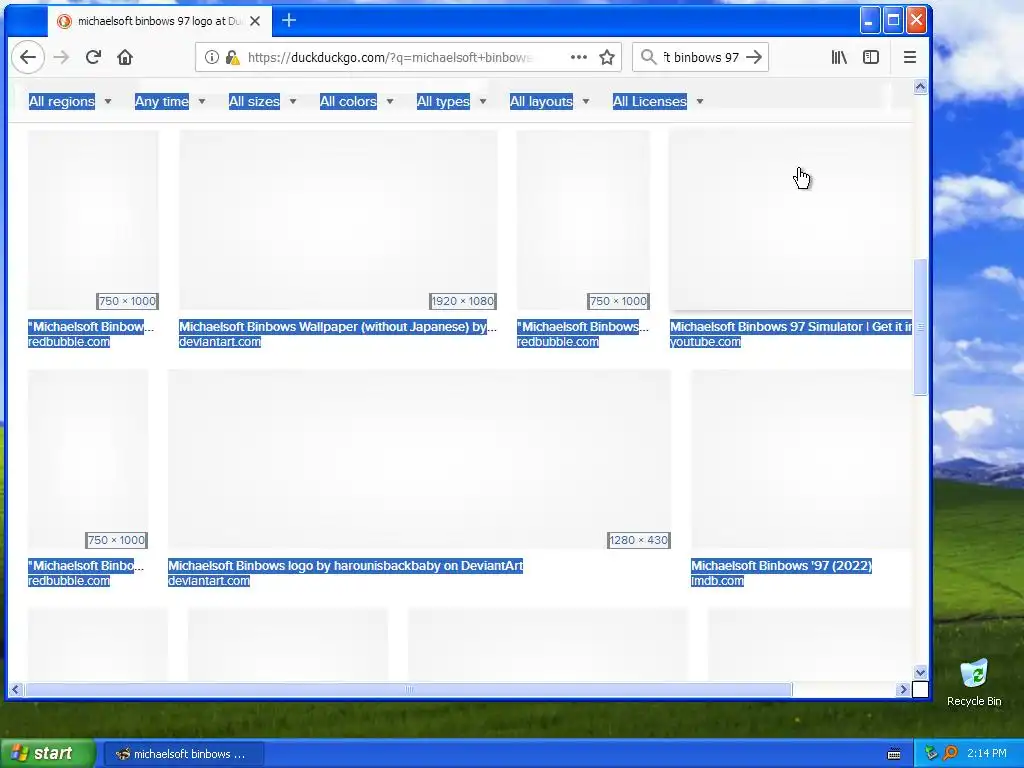Click the forward navigation arrow
The image size is (1024, 768).
click(x=61, y=57)
